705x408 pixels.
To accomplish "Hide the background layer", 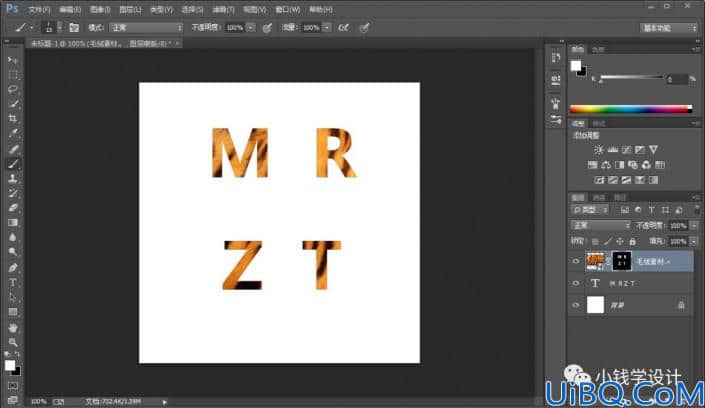I will [576, 305].
